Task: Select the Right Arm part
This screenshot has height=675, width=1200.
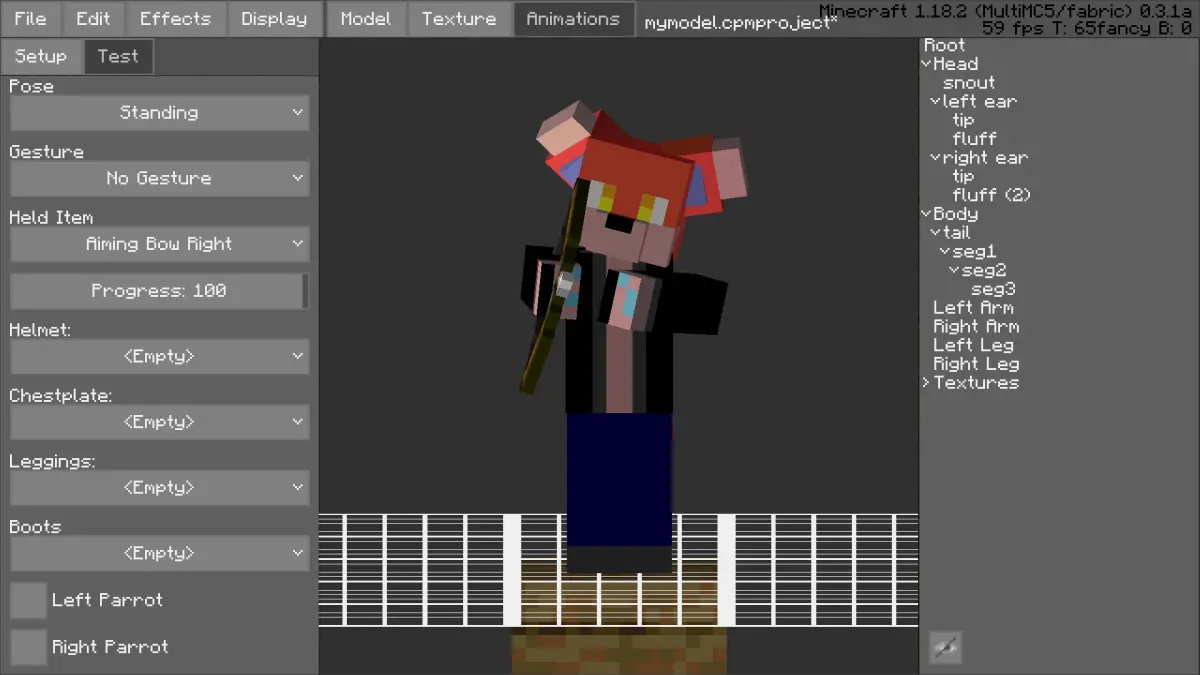Action: [976, 327]
